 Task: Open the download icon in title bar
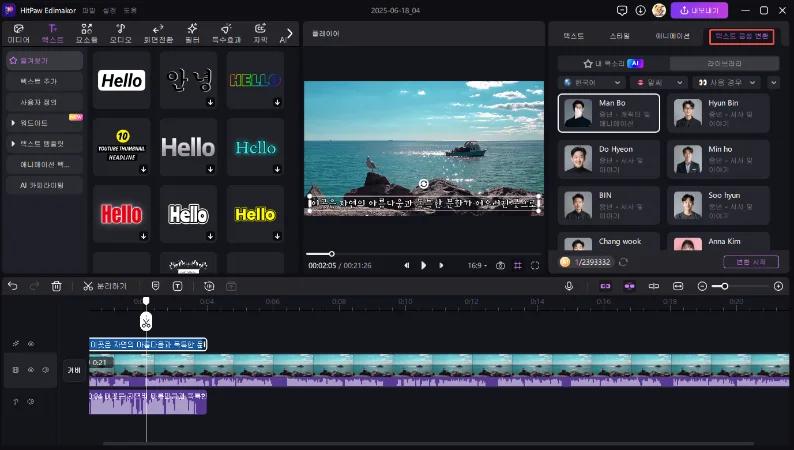tap(640, 10)
